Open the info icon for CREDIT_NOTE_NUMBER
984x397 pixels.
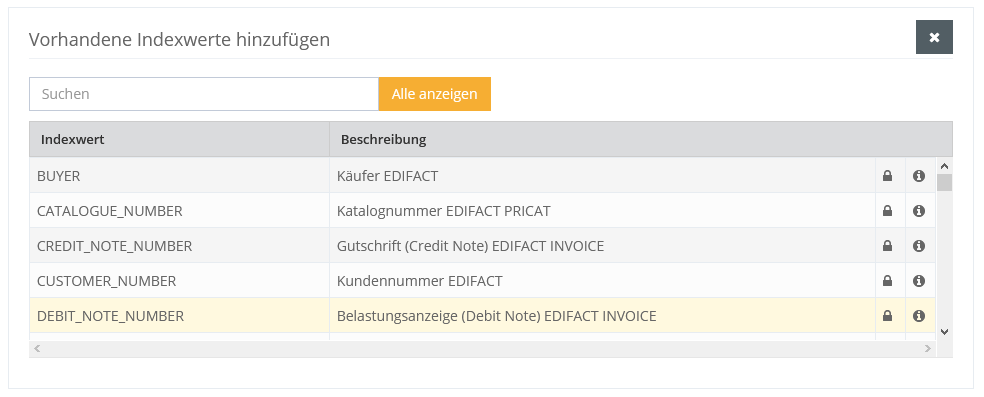(x=919, y=246)
